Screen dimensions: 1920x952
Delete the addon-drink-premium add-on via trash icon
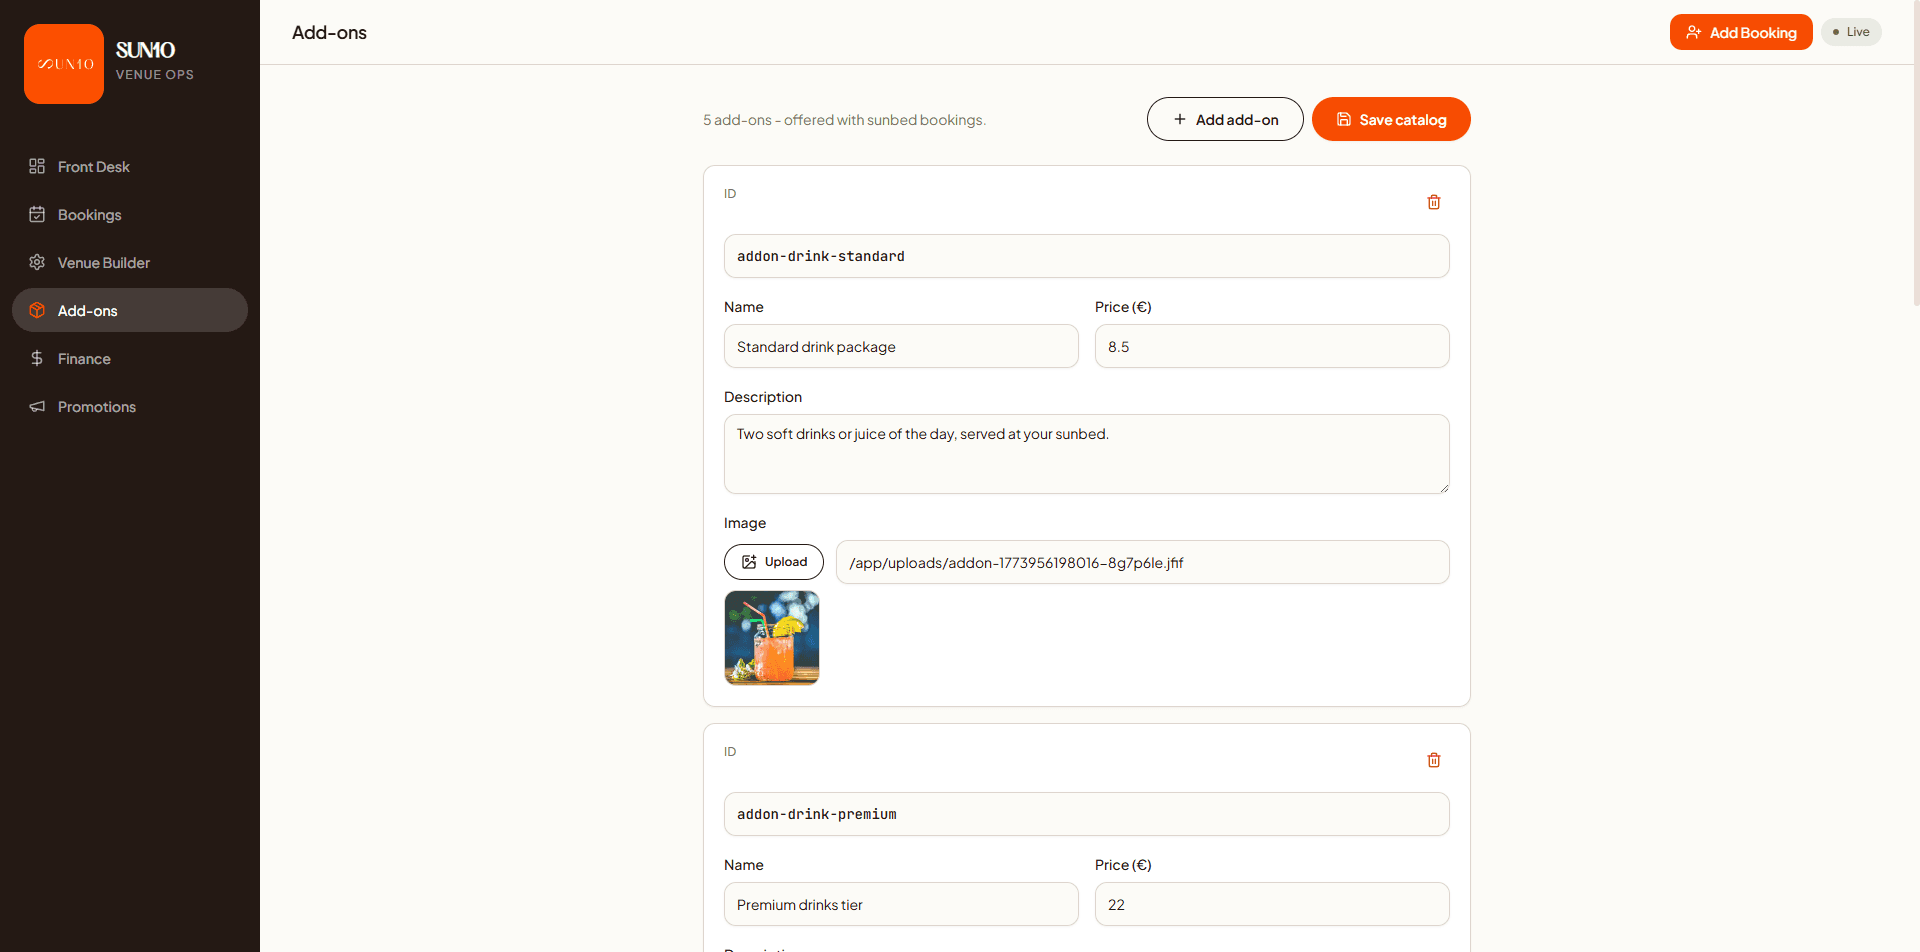[x=1433, y=760]
